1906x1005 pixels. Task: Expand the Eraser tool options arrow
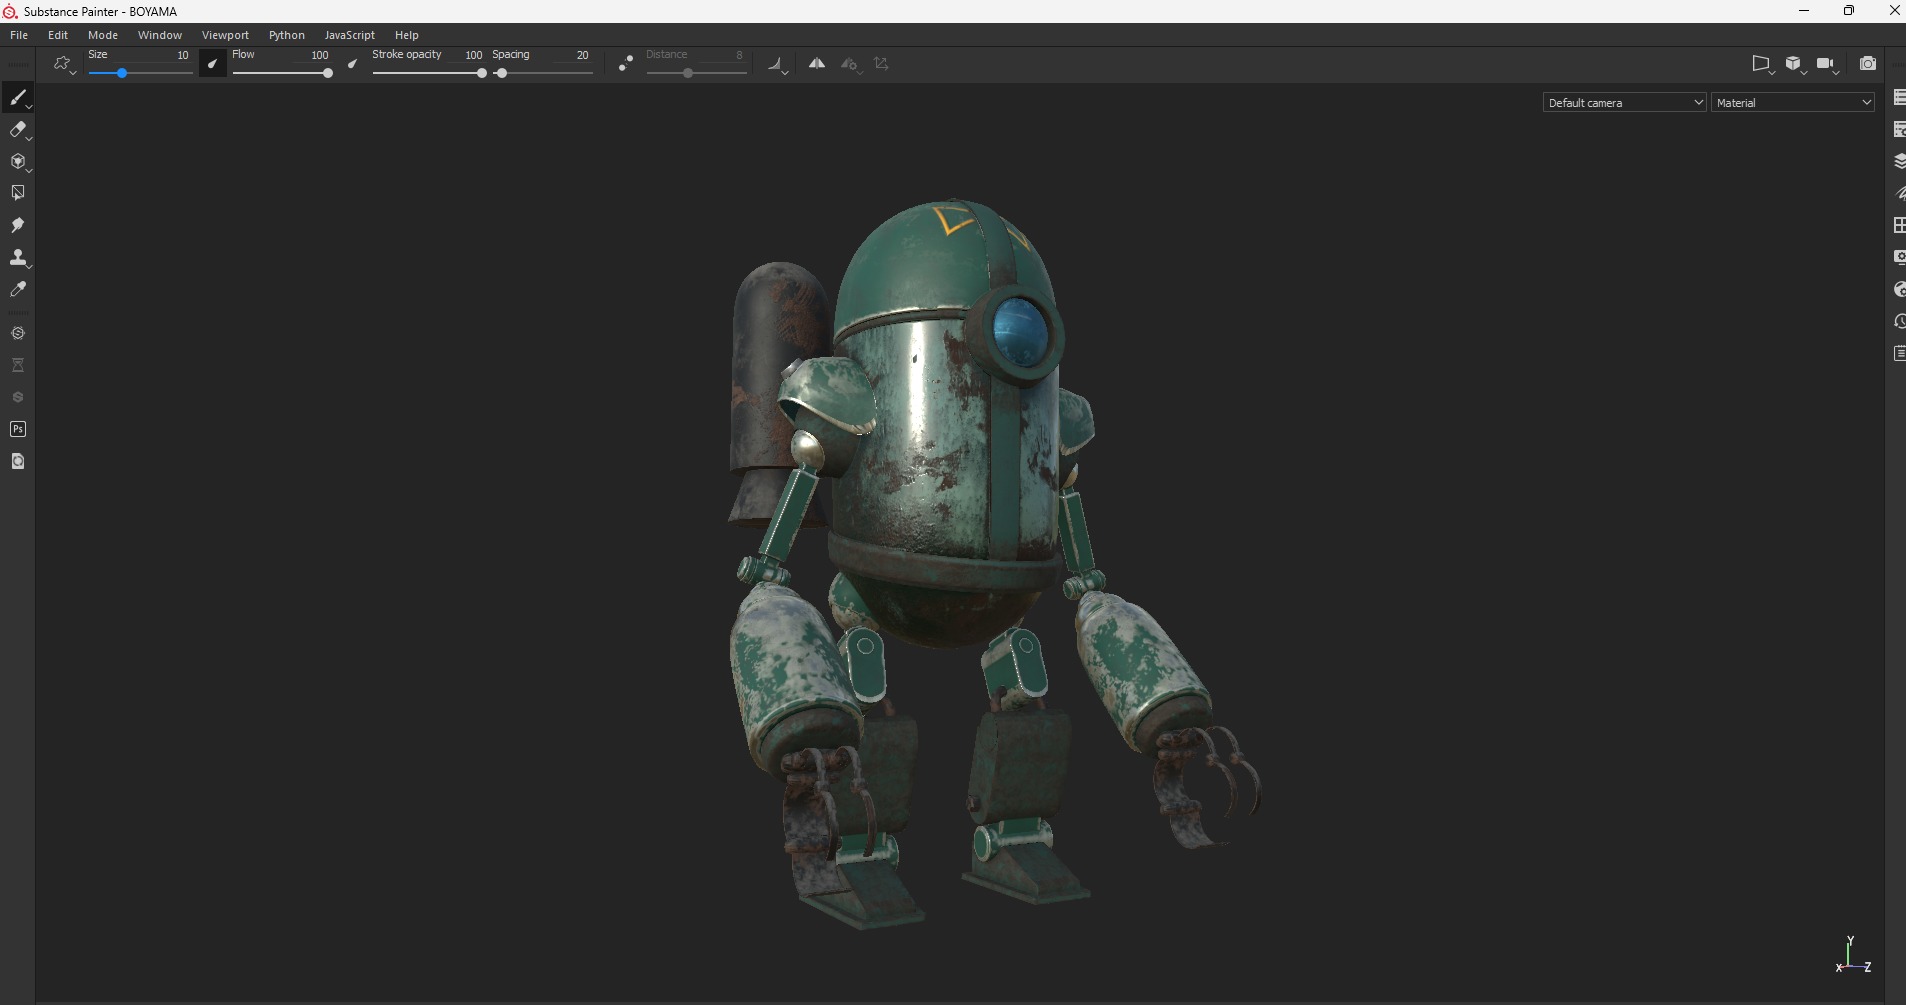pyautogui.click(x=29, y=138)
